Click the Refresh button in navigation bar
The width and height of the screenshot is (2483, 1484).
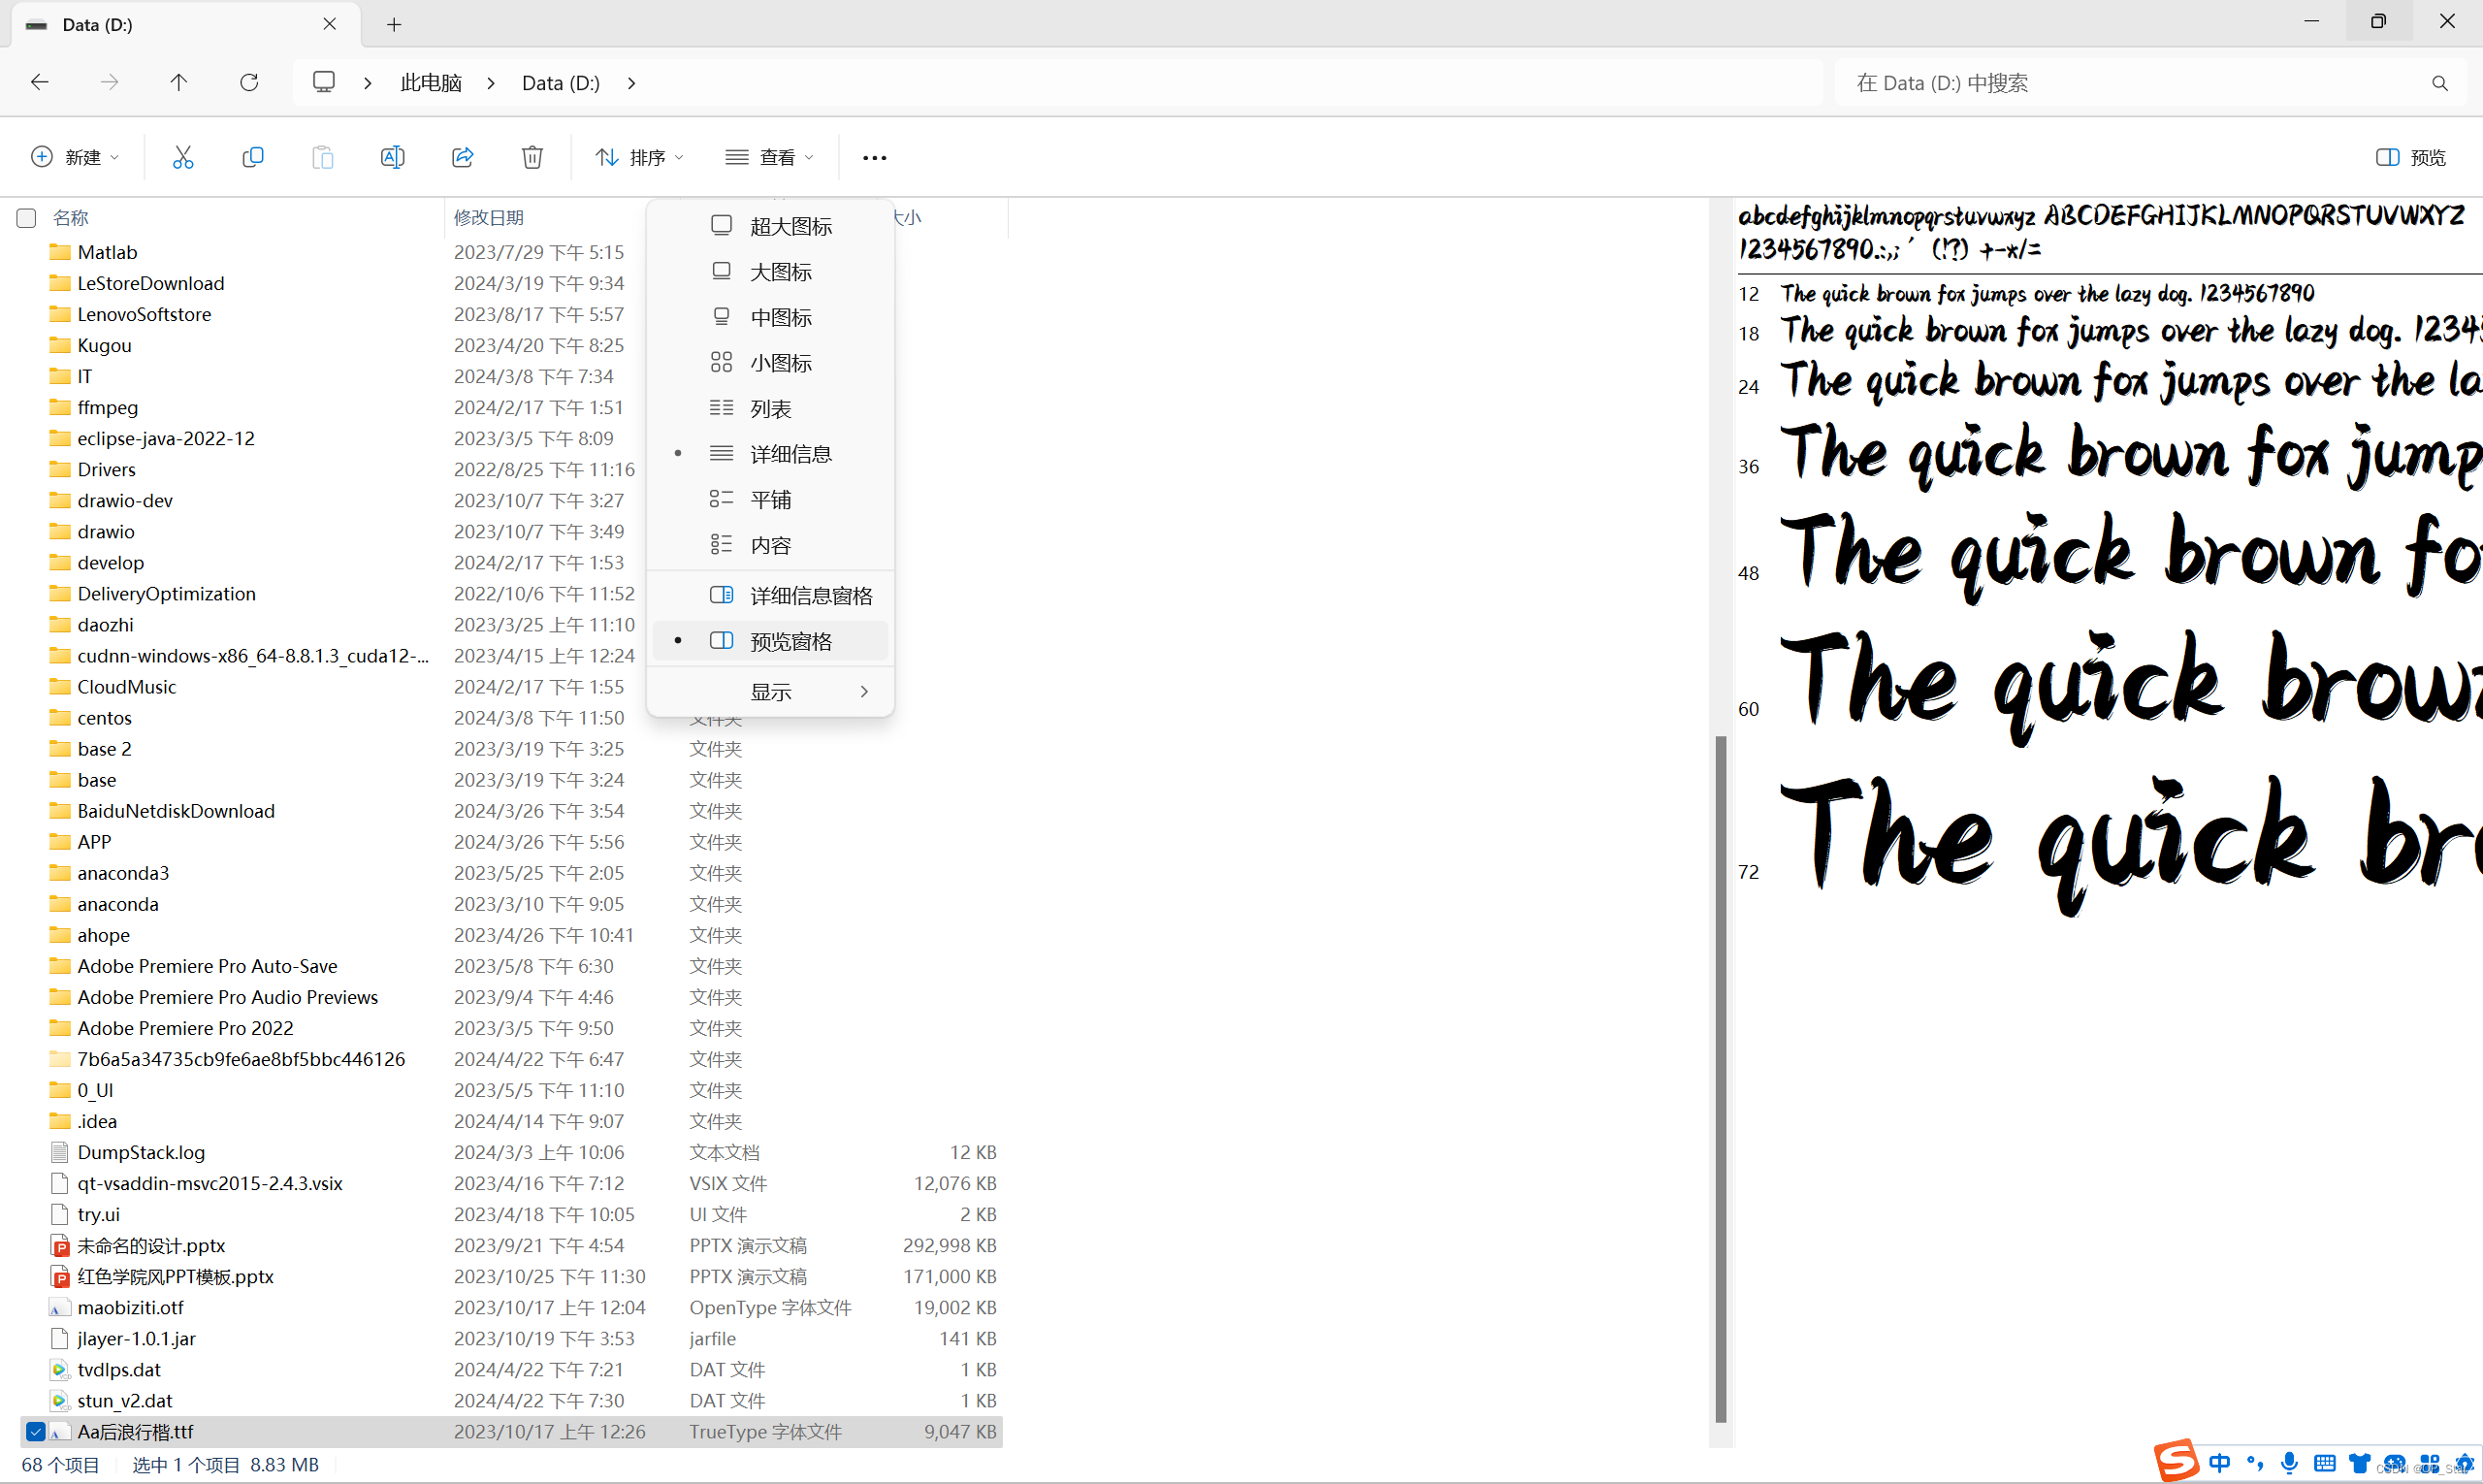(249, 82)
